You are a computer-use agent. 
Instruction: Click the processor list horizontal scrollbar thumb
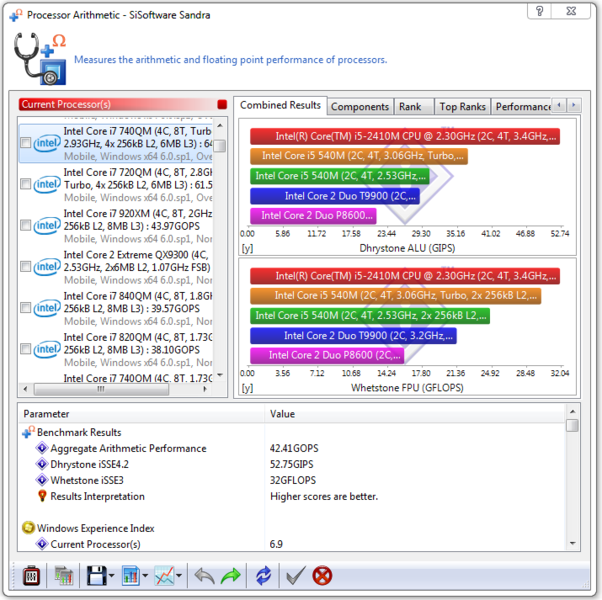(x=101, y=389)
